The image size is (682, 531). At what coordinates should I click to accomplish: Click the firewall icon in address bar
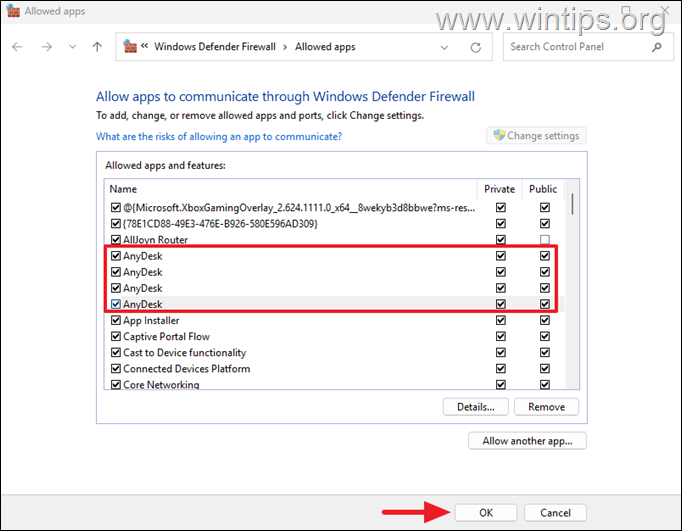tap(130, 46)
